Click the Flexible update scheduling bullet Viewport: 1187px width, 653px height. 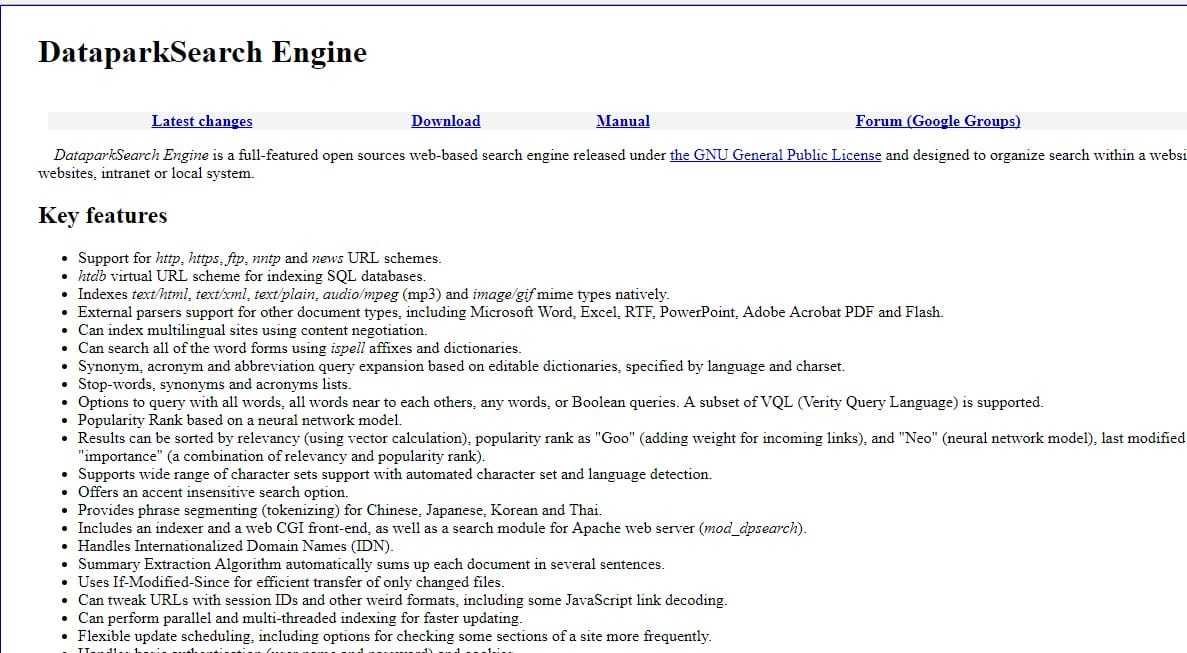[x=394, y=636]
